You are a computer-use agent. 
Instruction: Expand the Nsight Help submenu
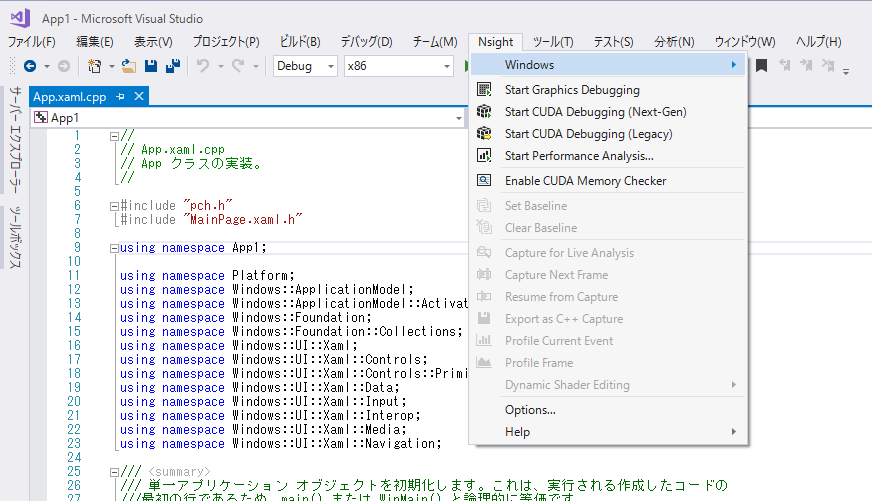(608, 432)
